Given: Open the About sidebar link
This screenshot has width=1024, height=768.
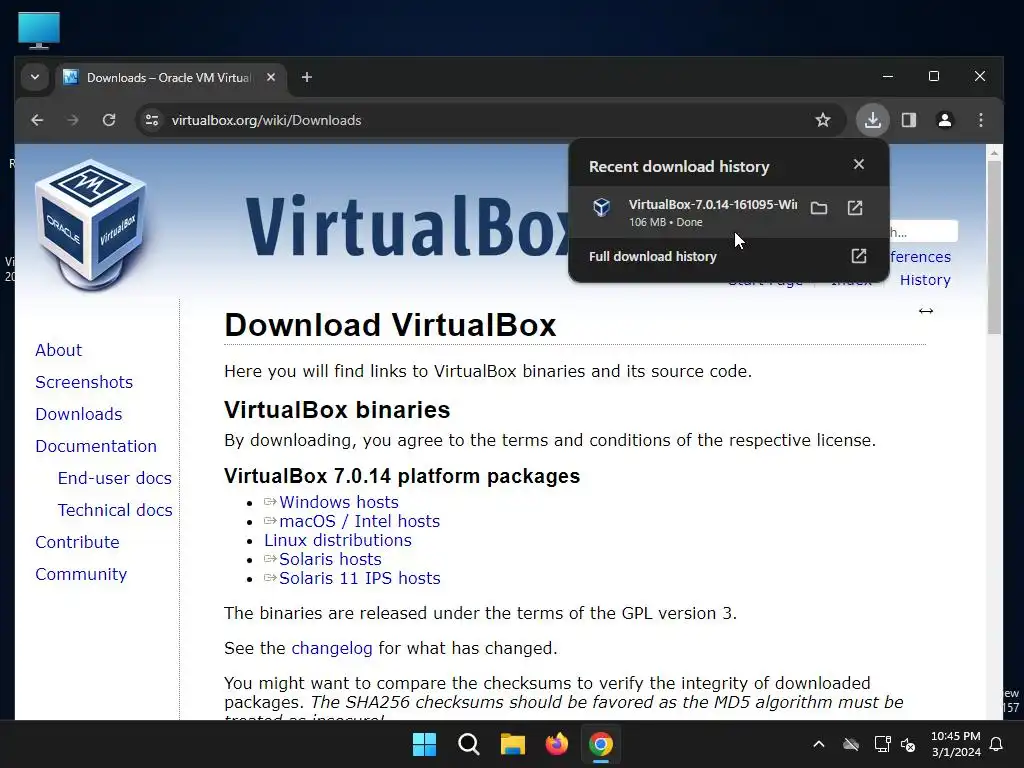Looking at the screenshot, I should tap(59, 350).
